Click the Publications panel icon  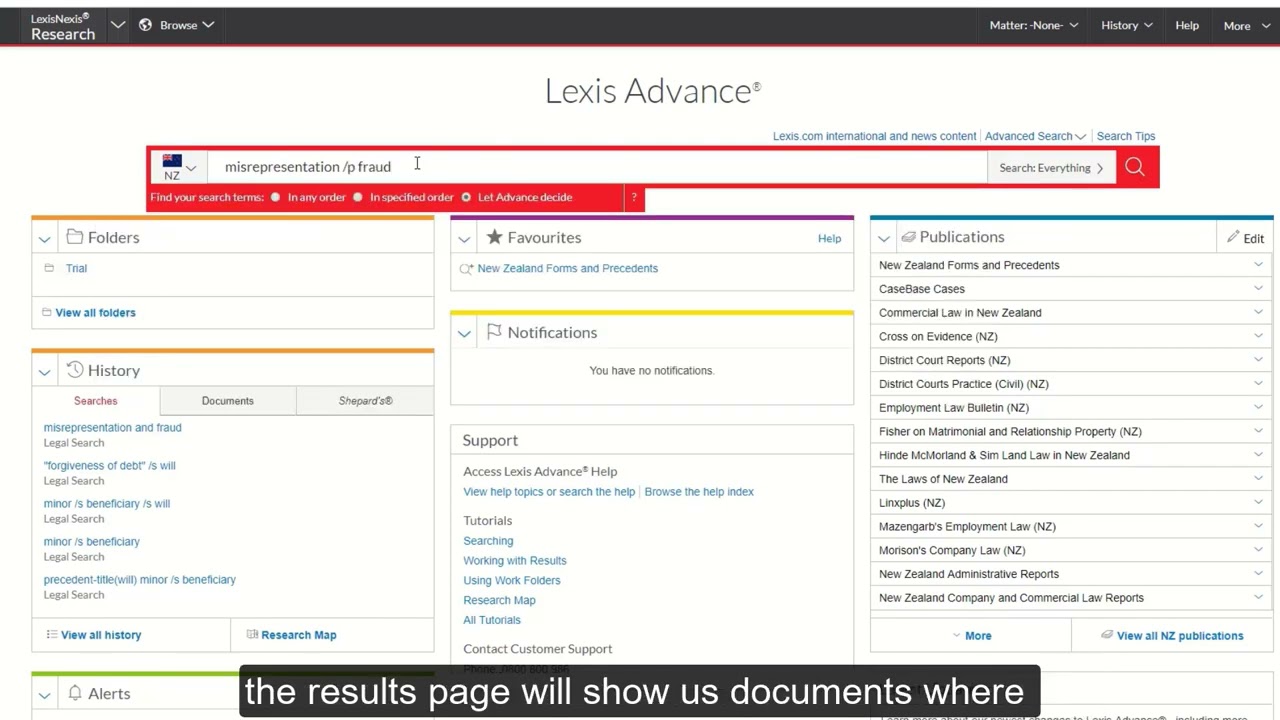pos(908,237)
